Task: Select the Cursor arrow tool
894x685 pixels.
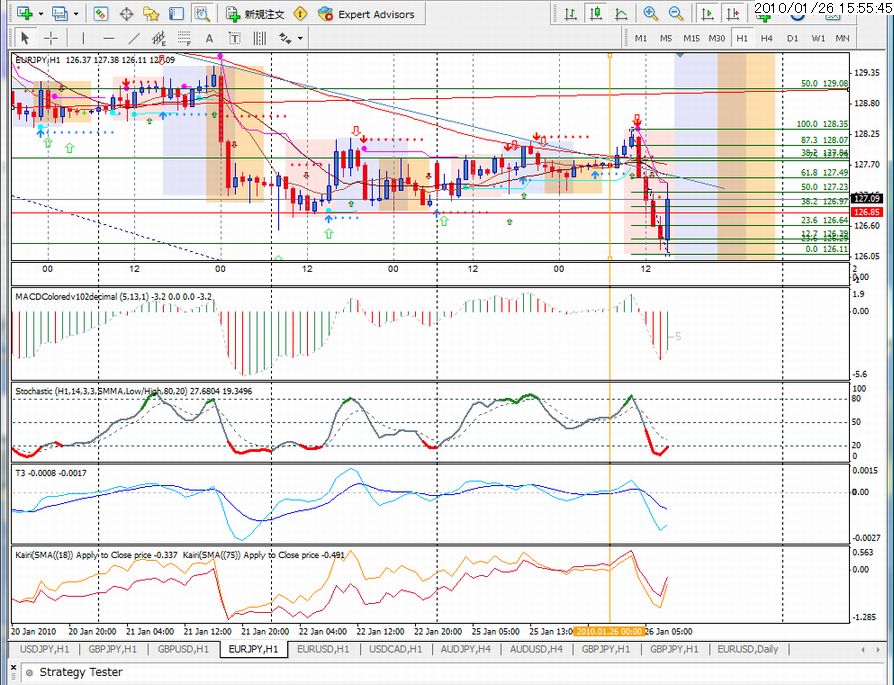Action: tap(25, 38)
